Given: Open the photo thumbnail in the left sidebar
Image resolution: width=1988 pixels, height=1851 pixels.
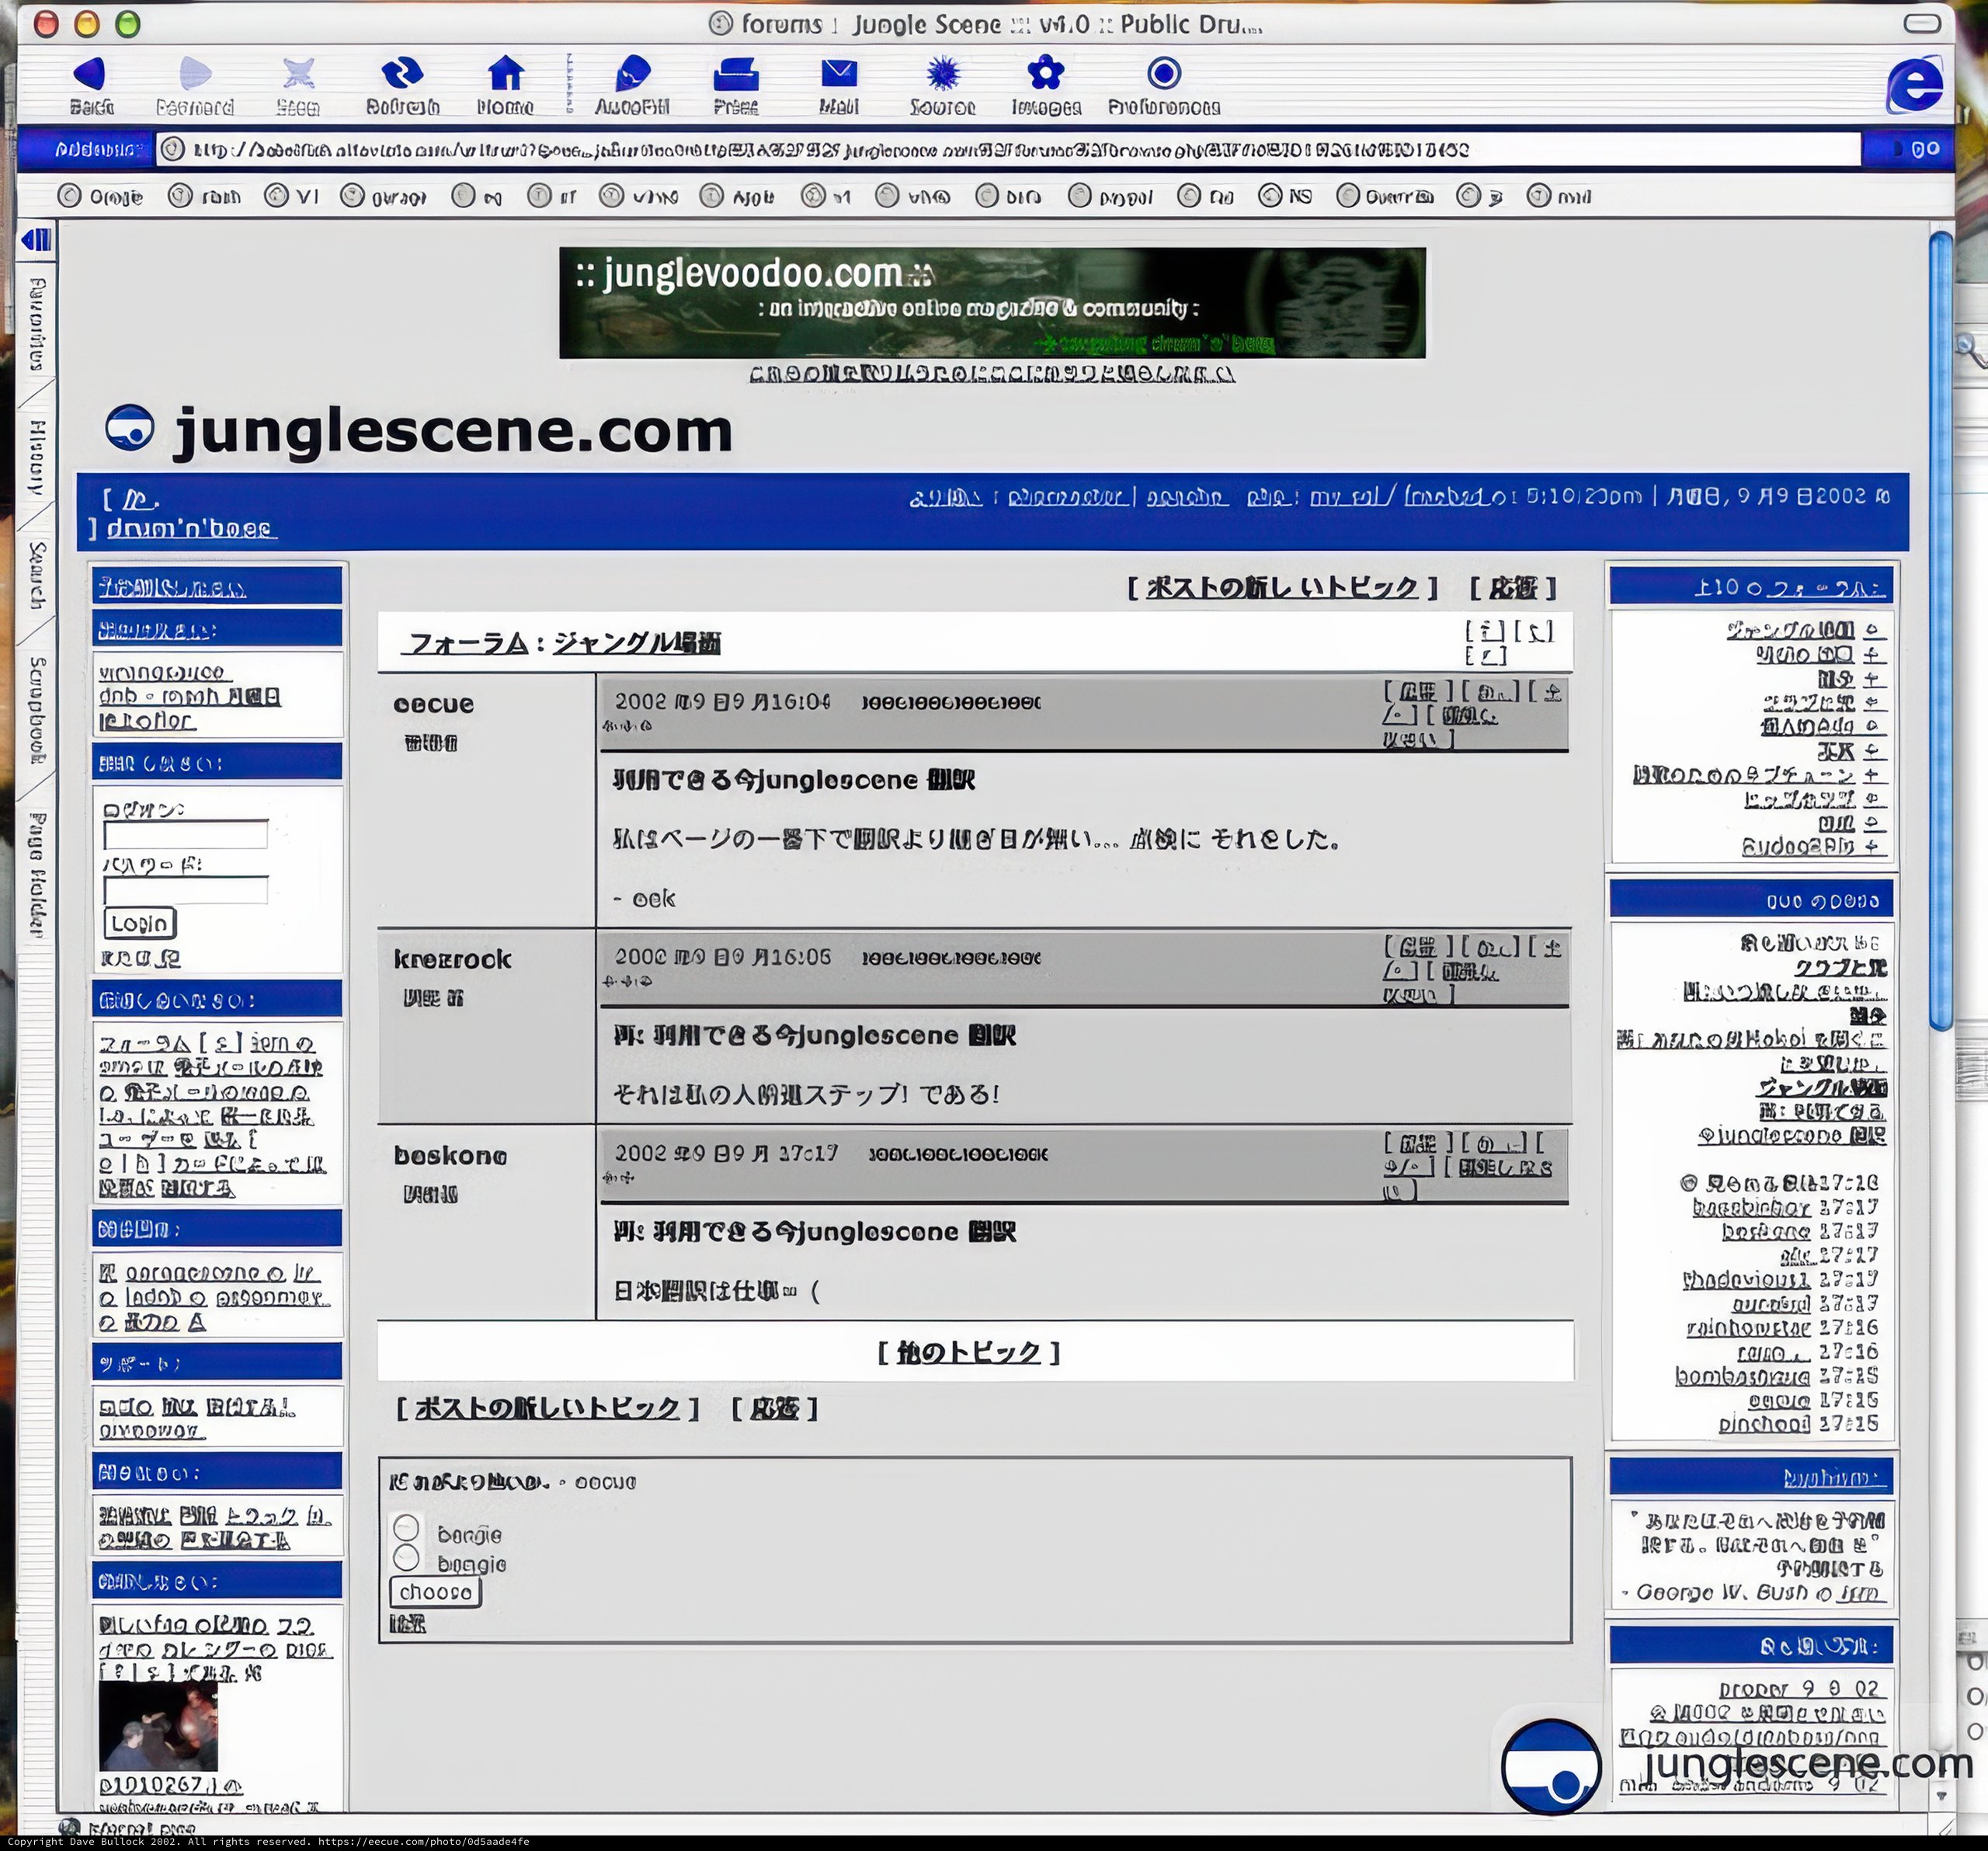Looking at the screenshot, I should 158,1726.
